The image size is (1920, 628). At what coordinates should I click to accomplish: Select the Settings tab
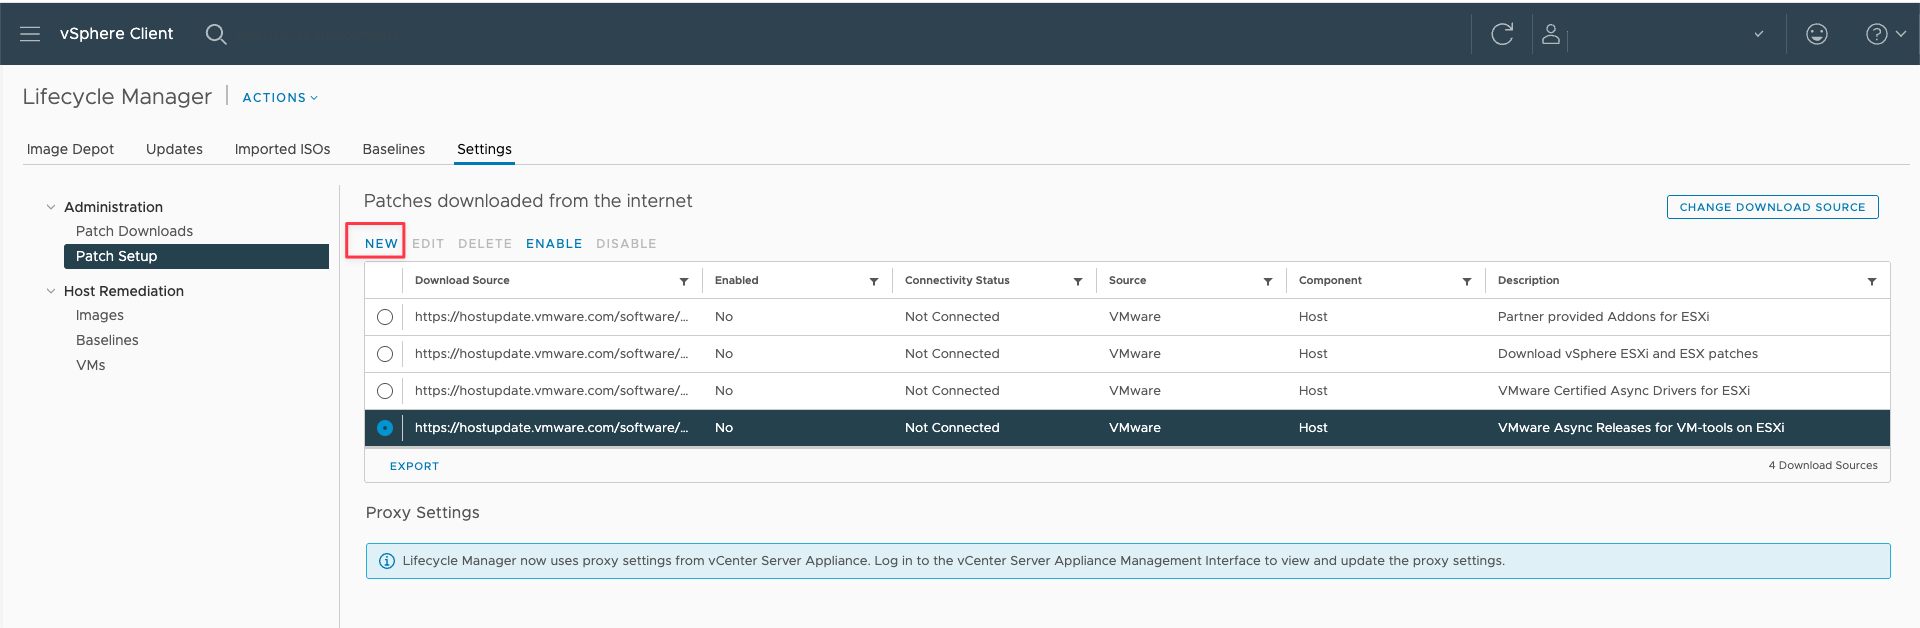point(484,149)
